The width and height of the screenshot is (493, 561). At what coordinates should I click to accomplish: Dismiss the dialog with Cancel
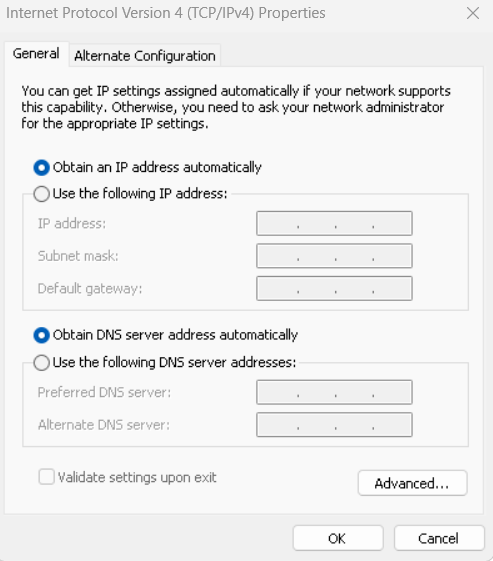tap(439, 538)
